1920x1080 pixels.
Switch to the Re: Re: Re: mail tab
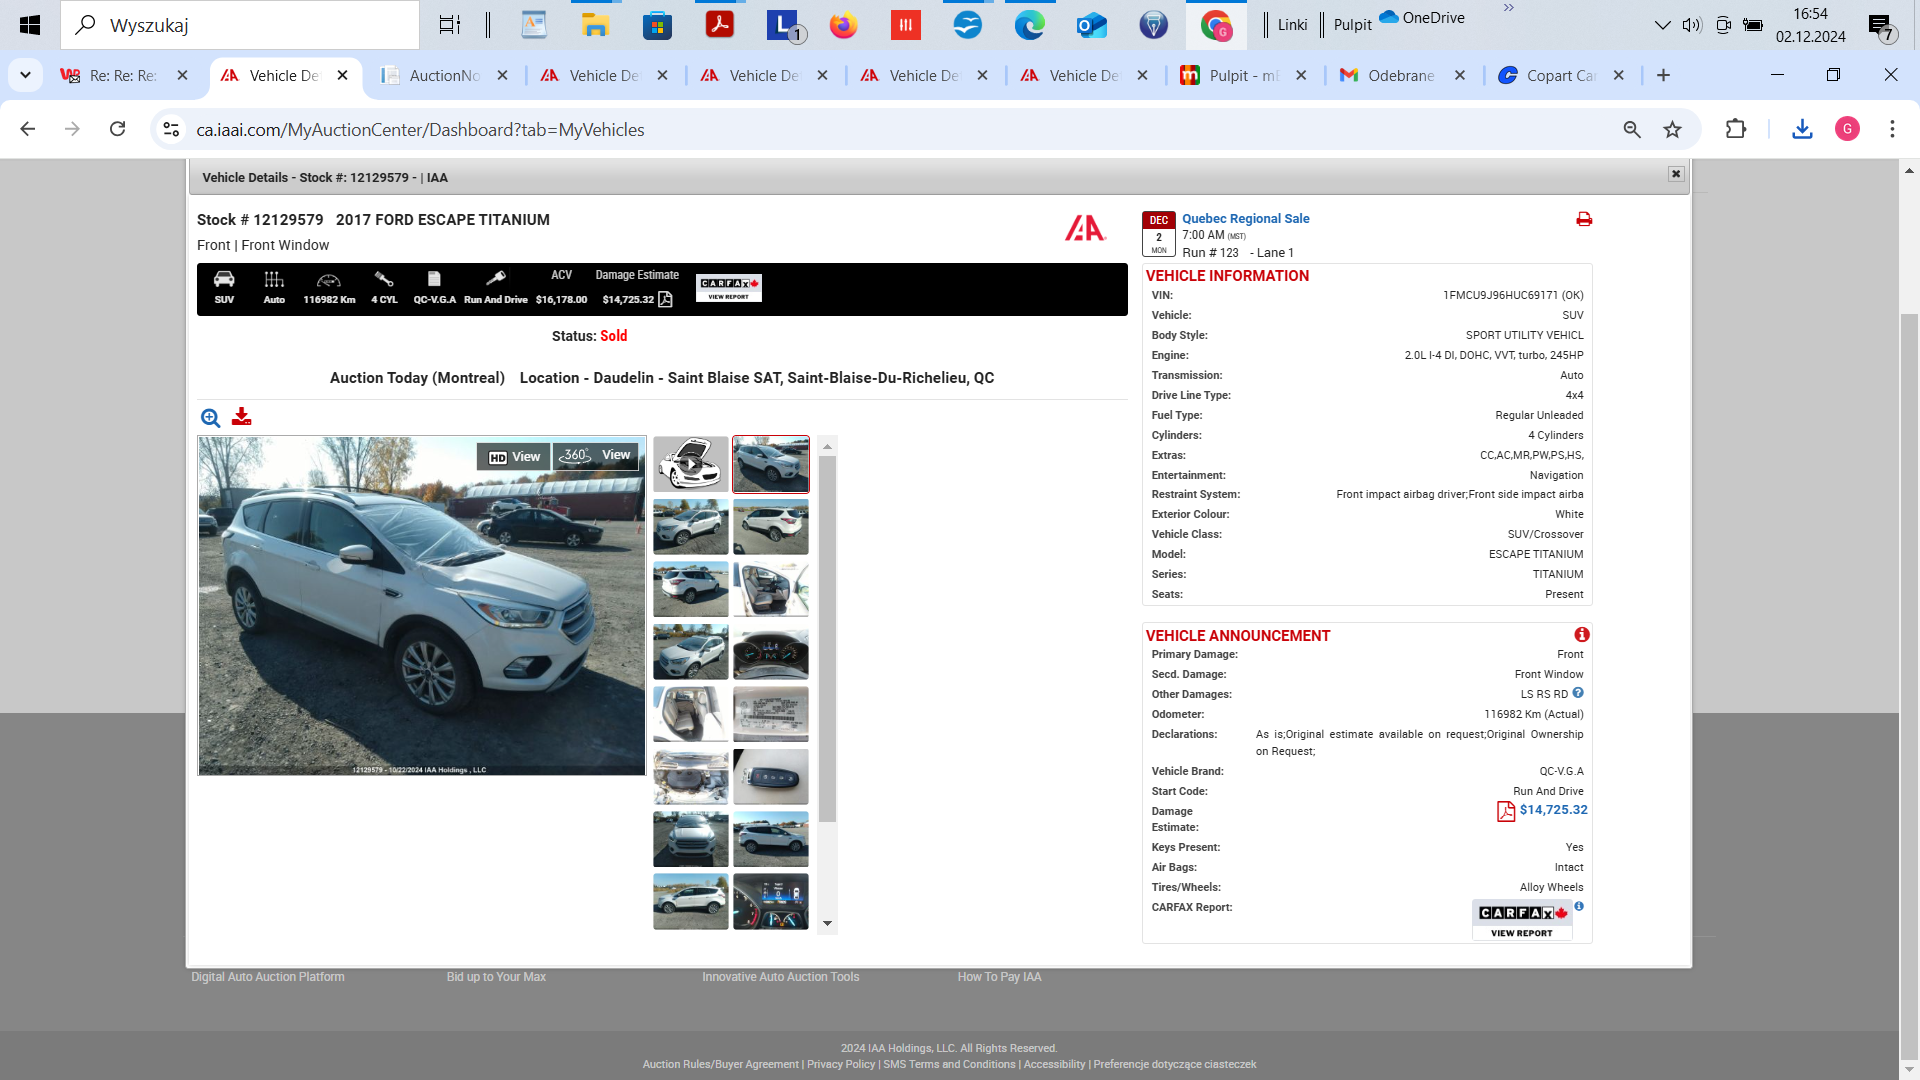[x=122, y=76]
